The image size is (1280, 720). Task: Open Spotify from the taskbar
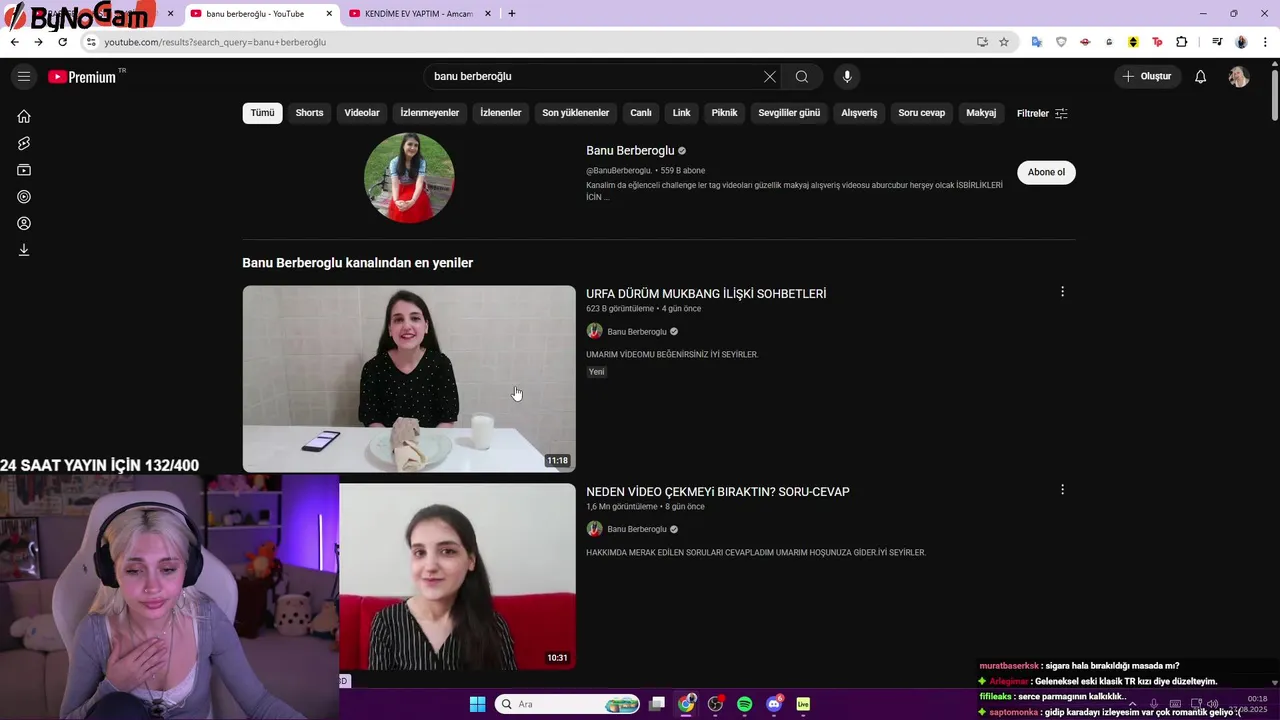pyautogui.click(x=745, y=704)
